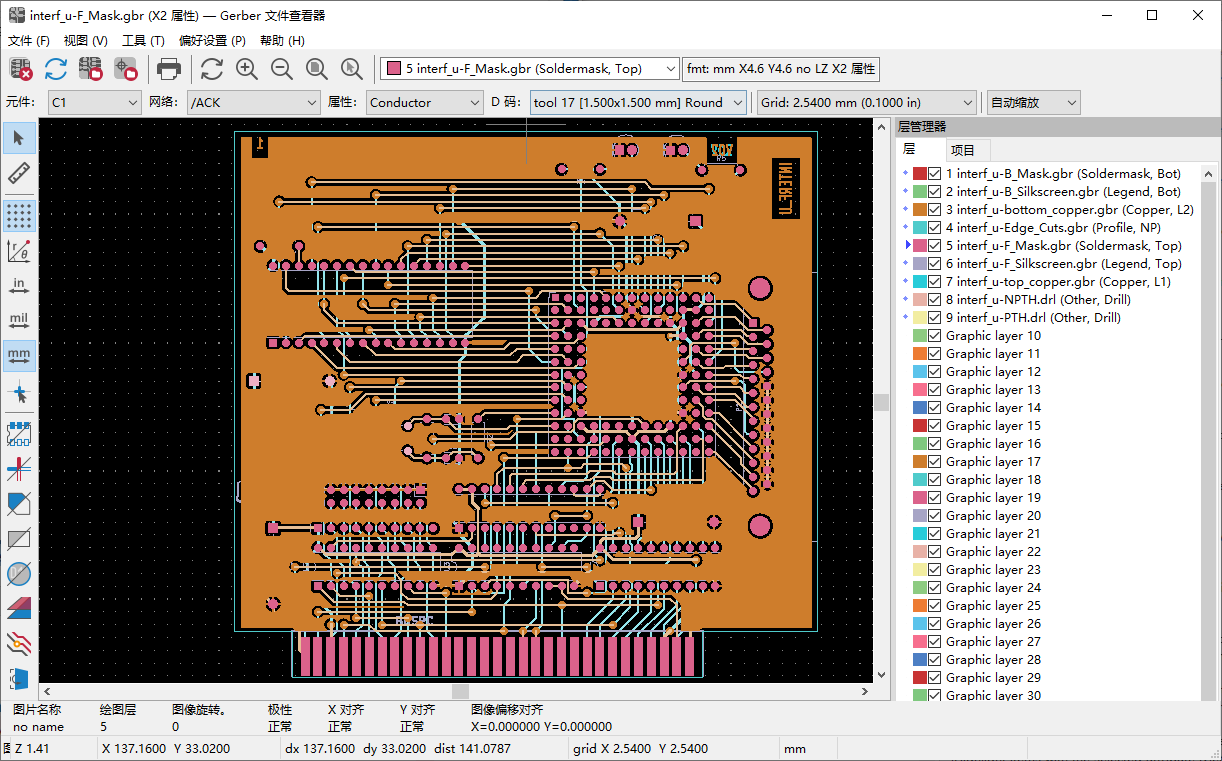Switch to polar coordinates display
The image size is (1222, 761).
(x=19, y=251)
